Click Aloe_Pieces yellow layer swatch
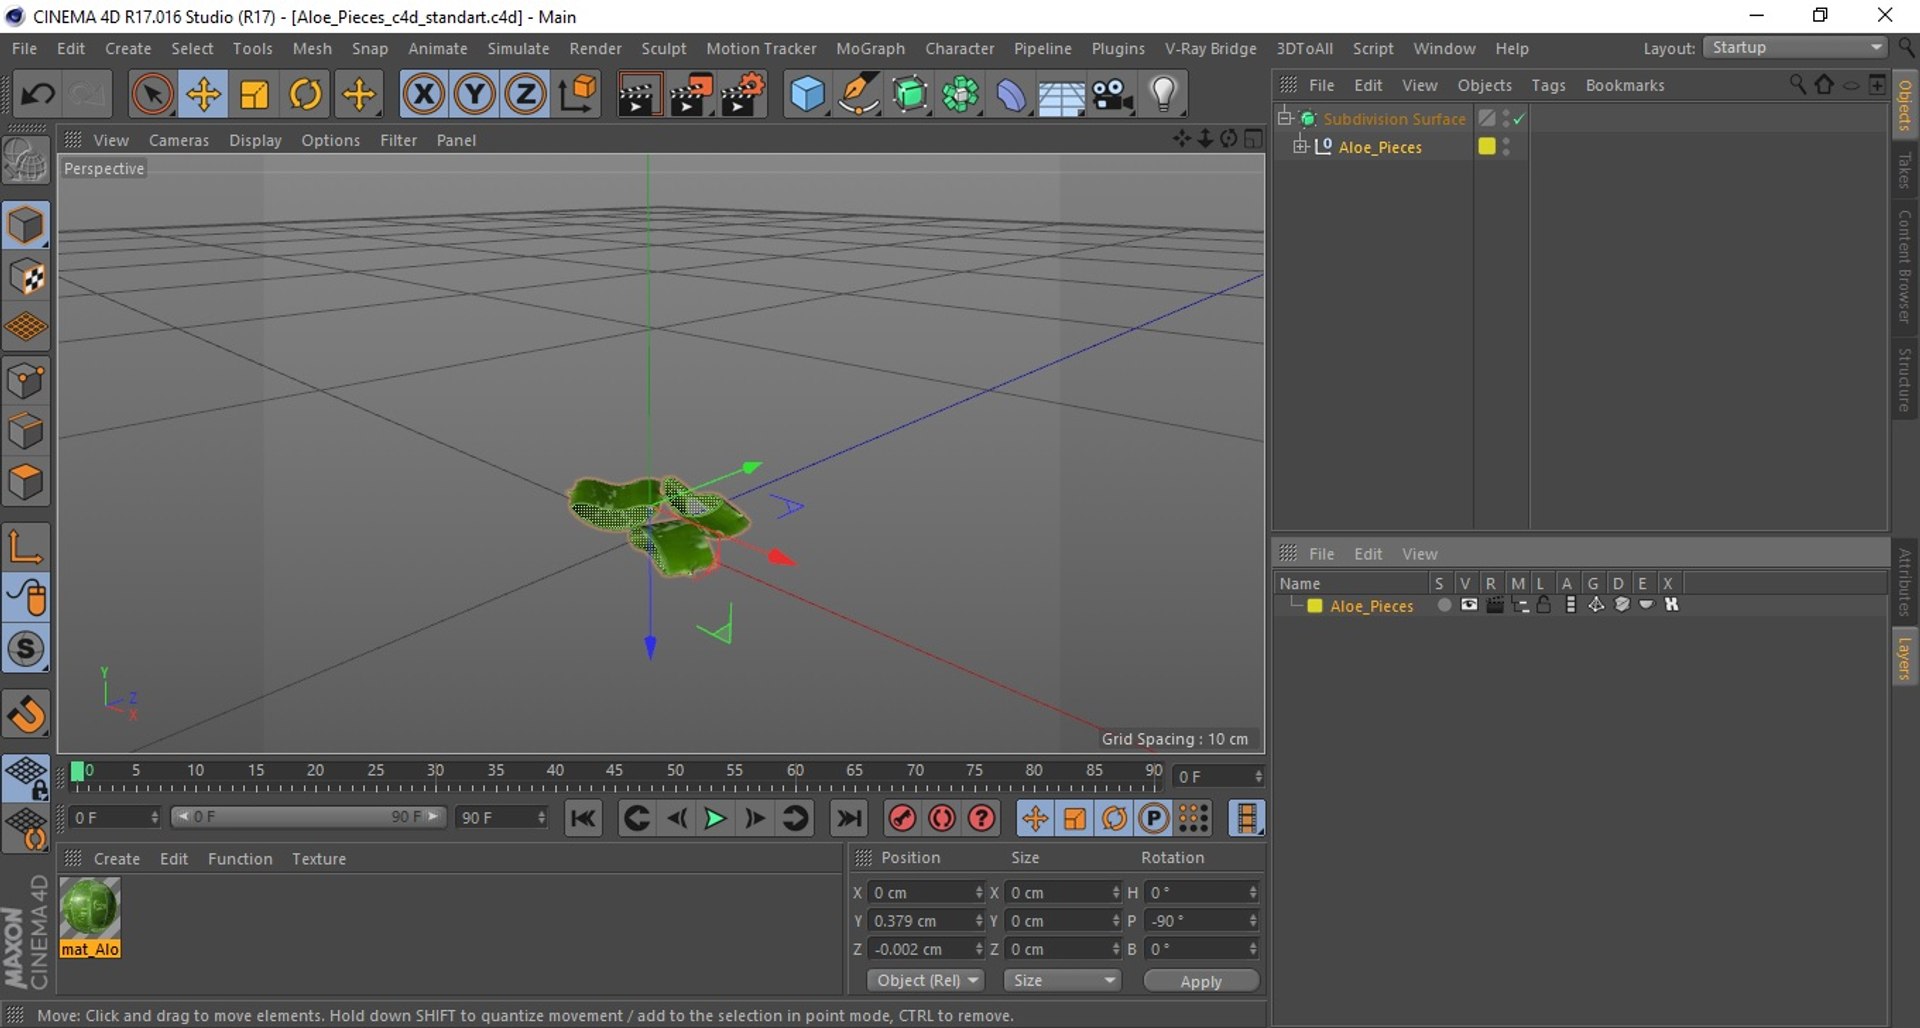1920x1028 pixels. (1487, 146)
